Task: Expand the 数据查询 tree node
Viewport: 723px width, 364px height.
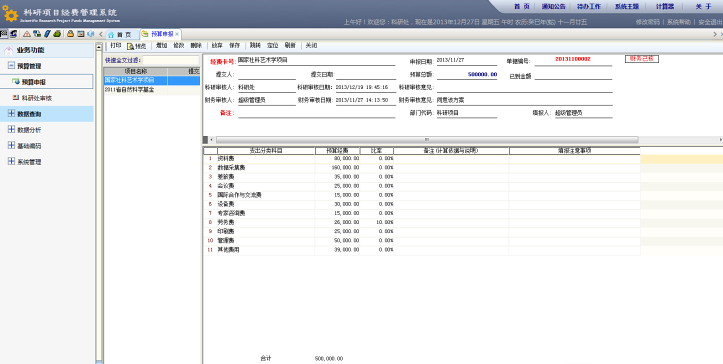Action: tap(11, 113)
